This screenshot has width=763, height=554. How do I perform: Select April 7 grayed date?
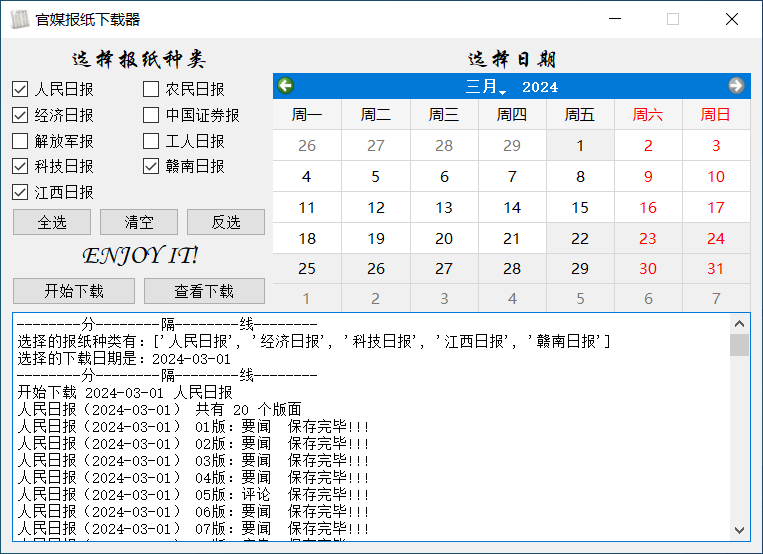coord(716,298)
